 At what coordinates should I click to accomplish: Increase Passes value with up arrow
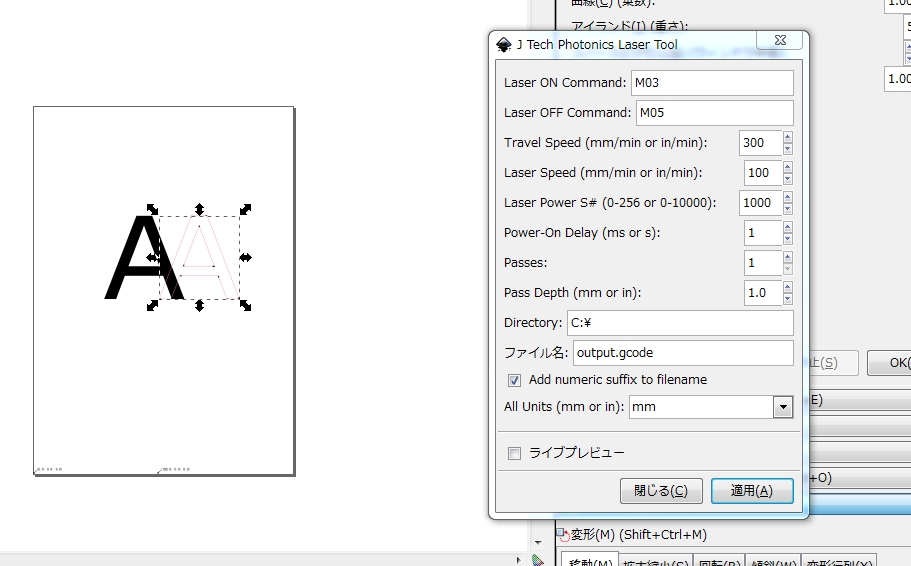tap(787, 257)
